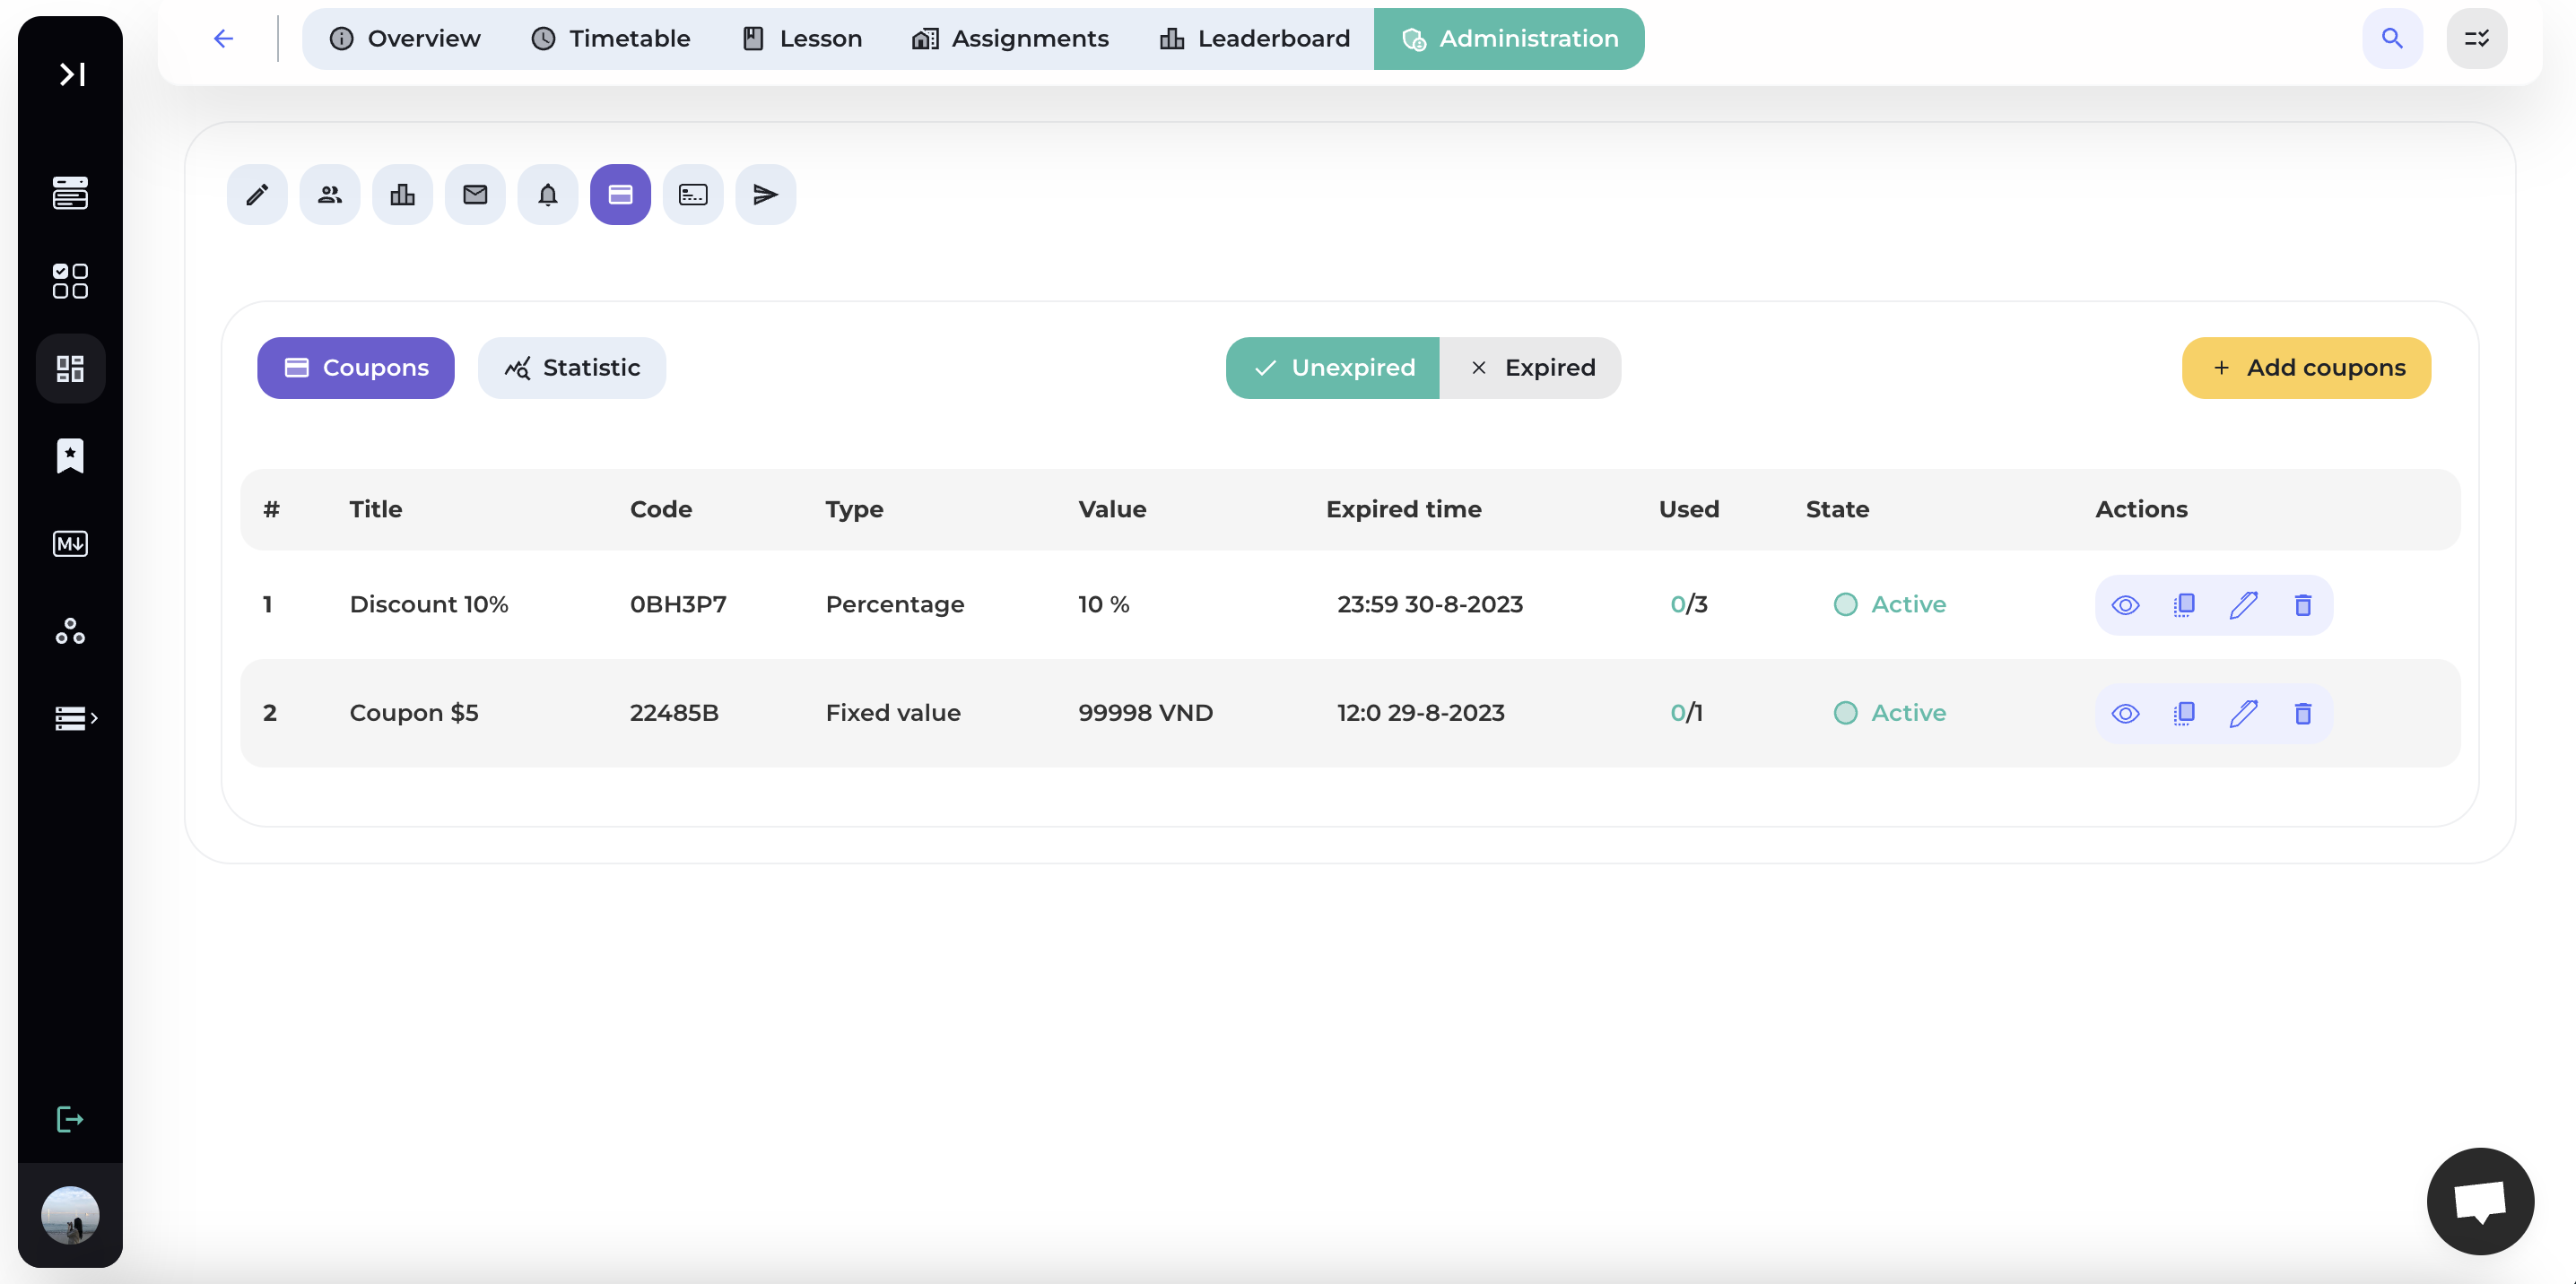This screenshot has width=2576, height=1284.
Task: Open the leaderboard podium admin tool
Action: (x=402, y=195)
